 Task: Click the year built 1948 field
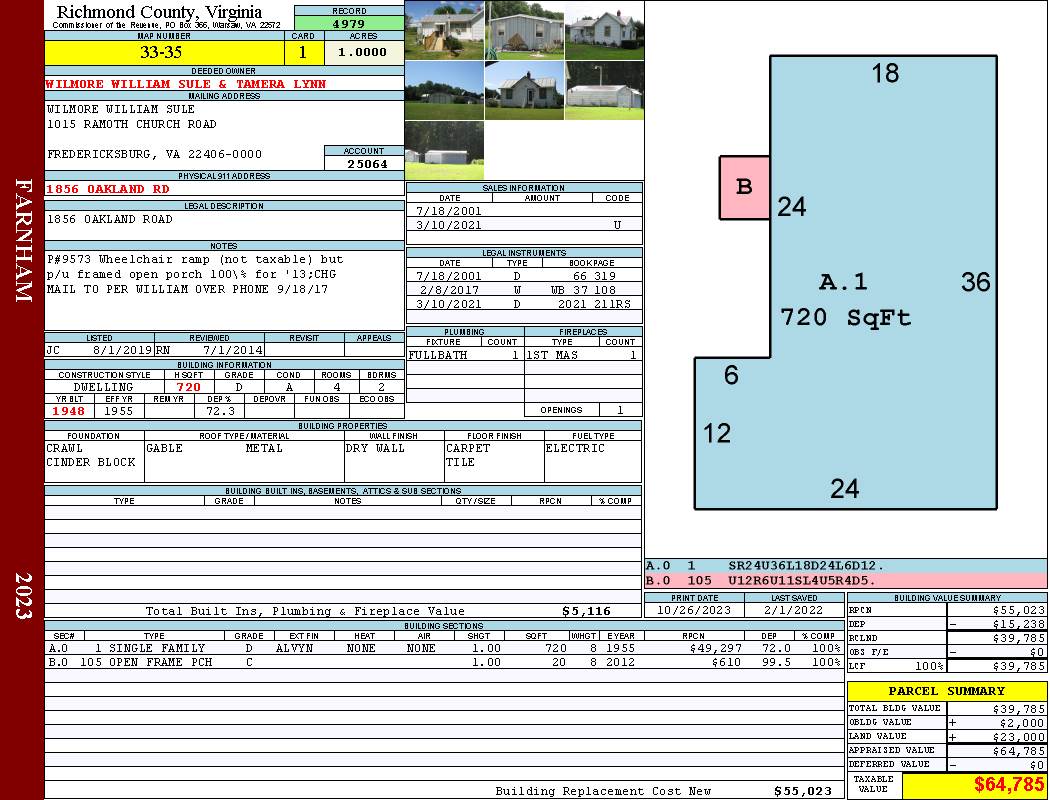69,411
